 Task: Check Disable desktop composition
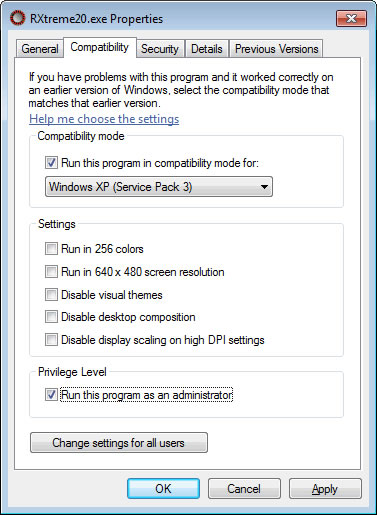(51, 317)
